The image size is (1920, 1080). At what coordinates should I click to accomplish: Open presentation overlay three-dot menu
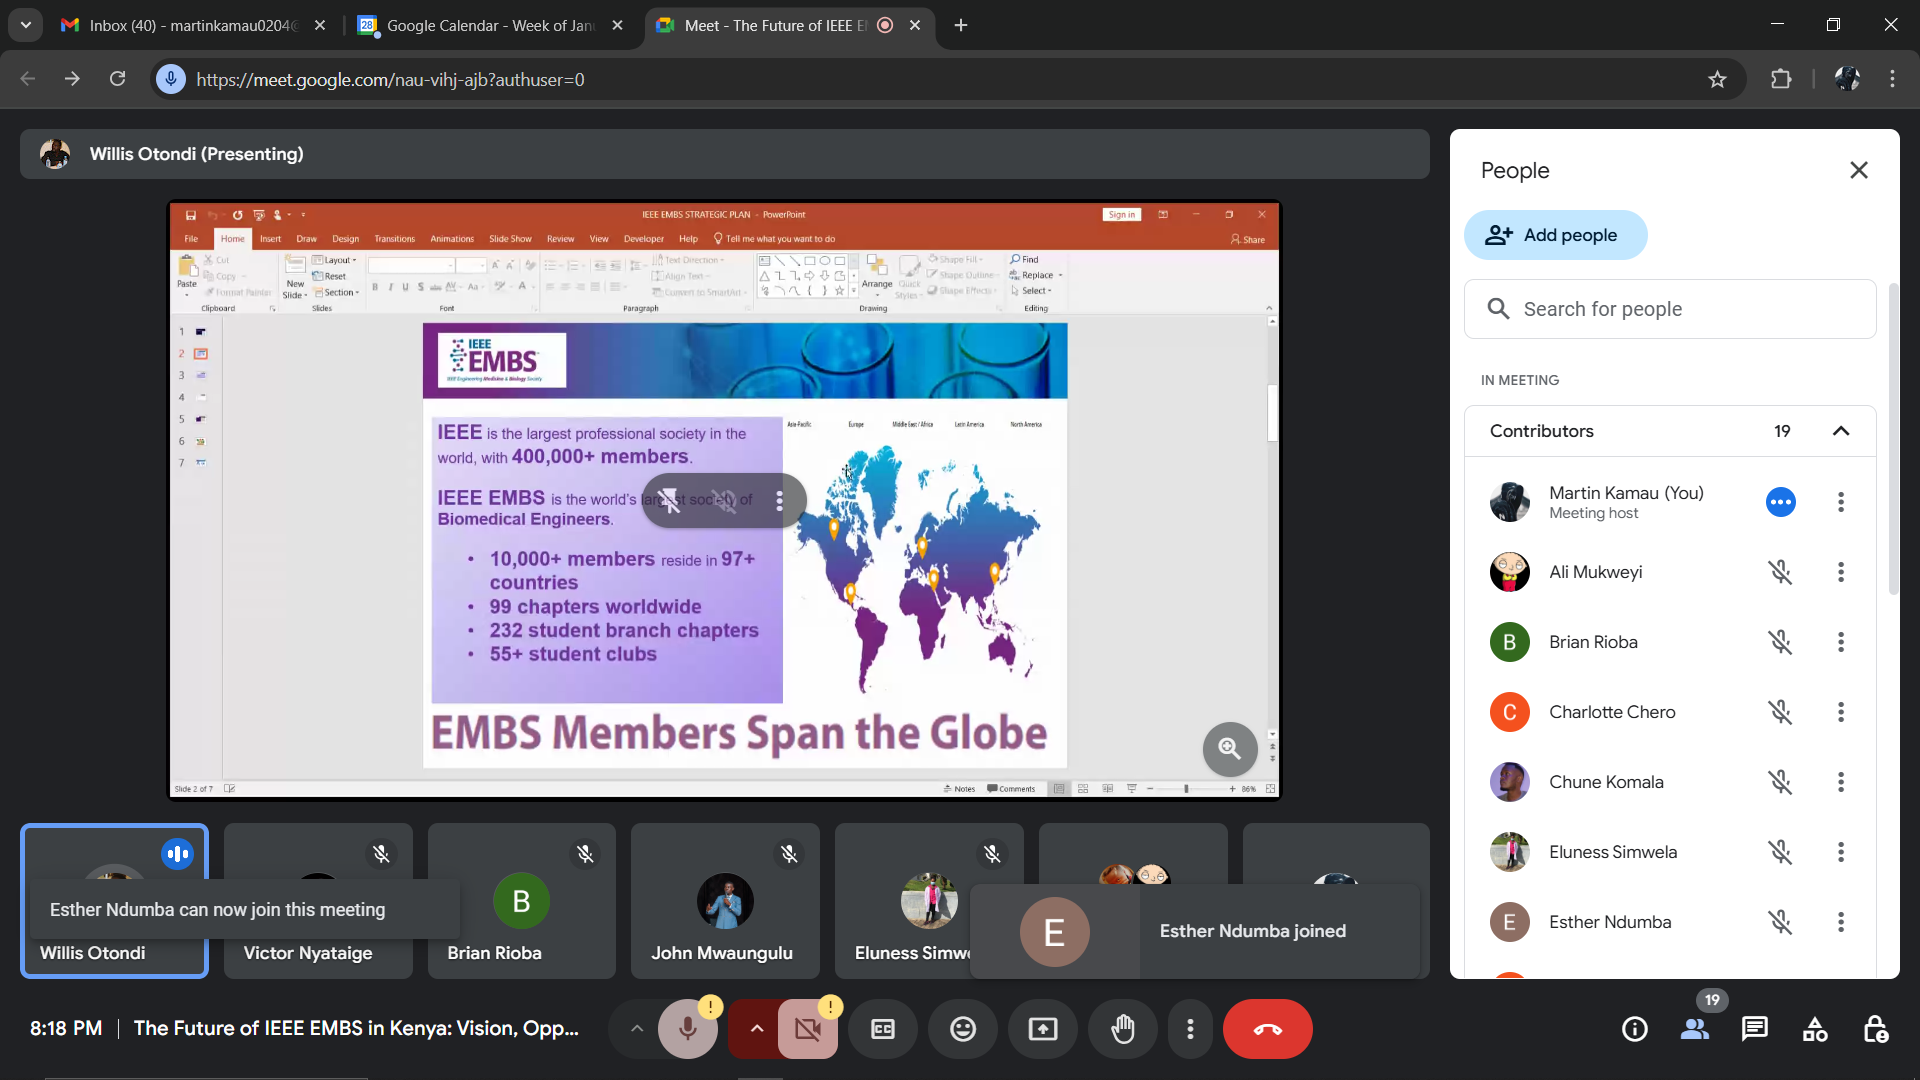tap(780, 501)
